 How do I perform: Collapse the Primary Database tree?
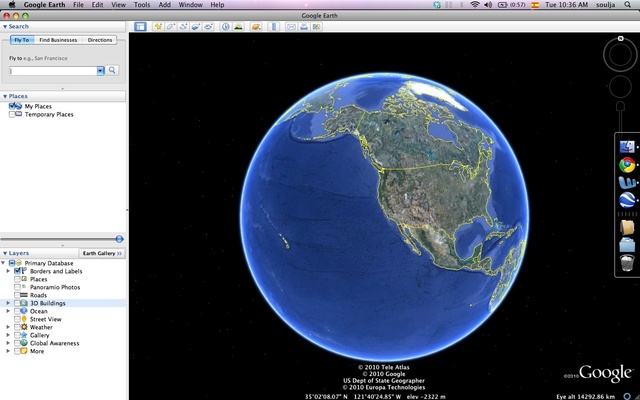point(3,263)
